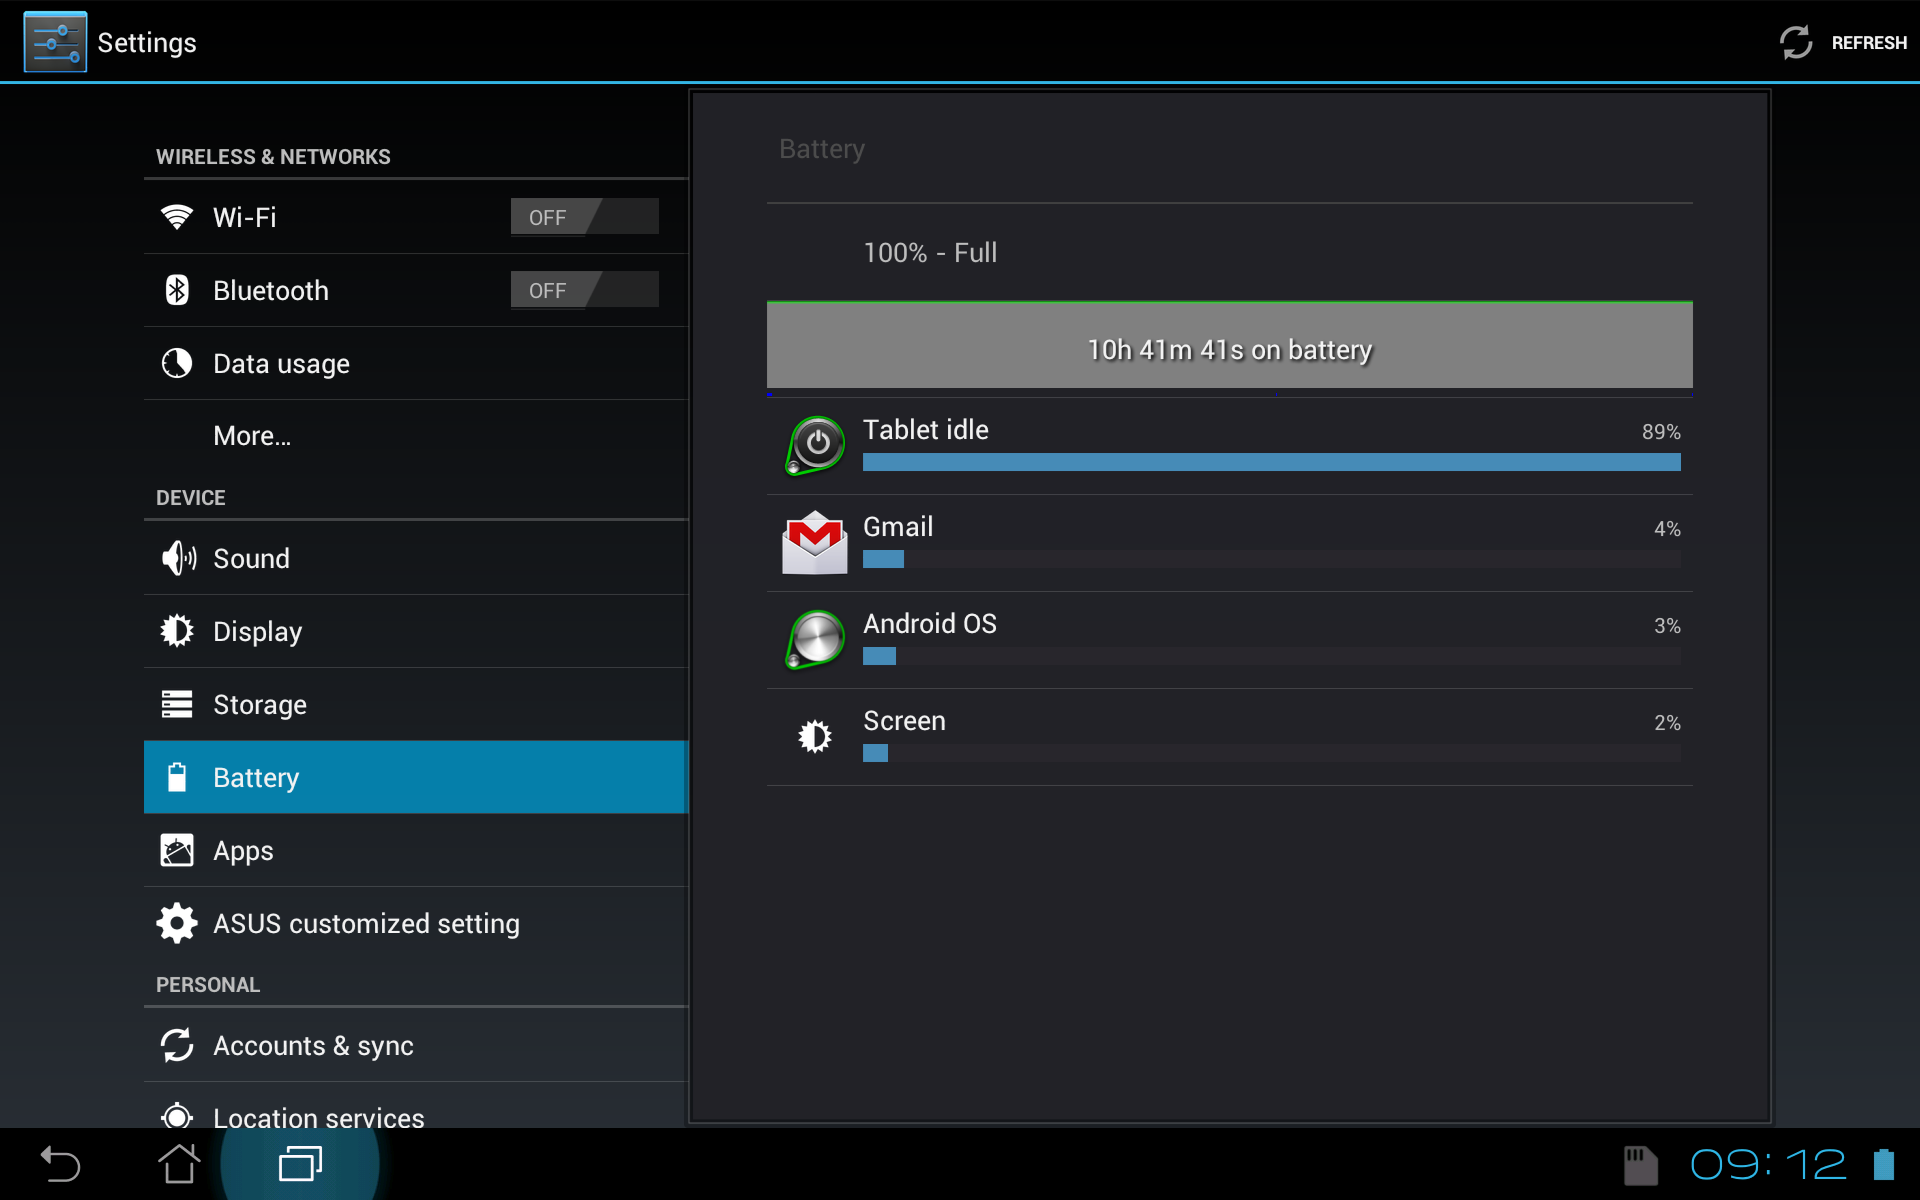This screenshot has height=1200, width=1920.
Task: Tap the Bluetooth icon
Action: (177, 290)
